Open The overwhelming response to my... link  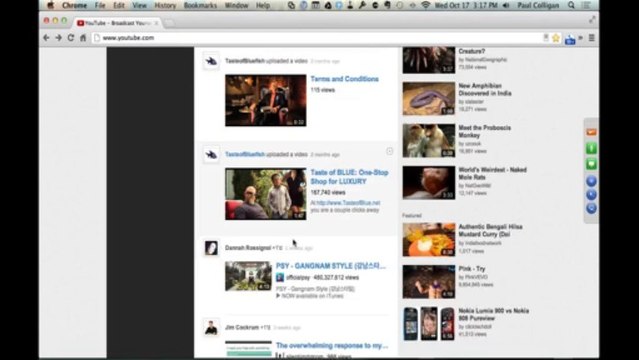click(332, 345)
